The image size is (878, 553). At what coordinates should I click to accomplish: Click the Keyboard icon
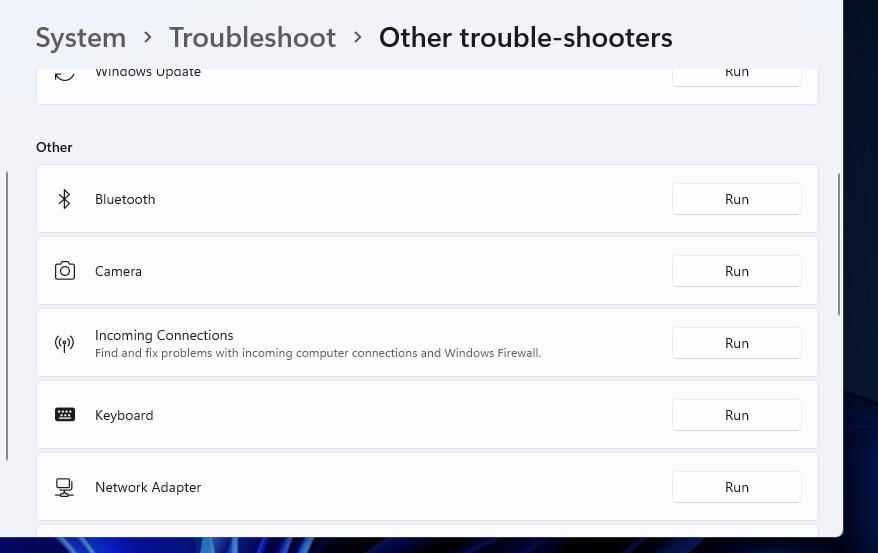tap(65, 415)
